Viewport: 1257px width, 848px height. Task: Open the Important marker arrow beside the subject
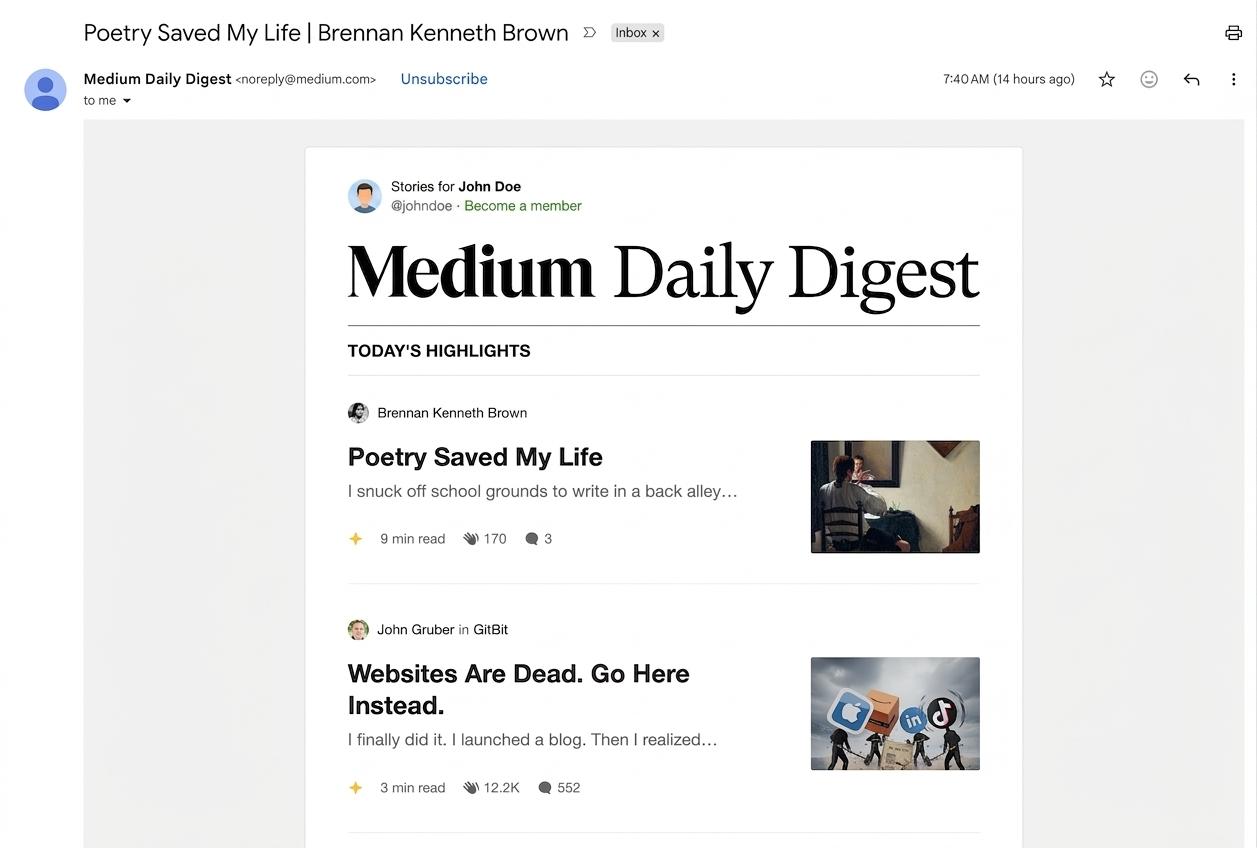click(589, 31)
